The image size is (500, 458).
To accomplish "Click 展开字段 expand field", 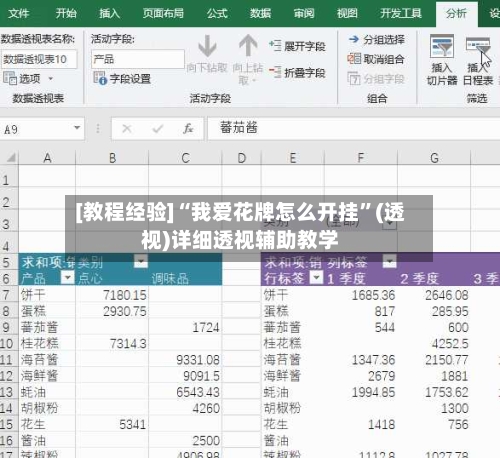I will (x=297, y=46).
